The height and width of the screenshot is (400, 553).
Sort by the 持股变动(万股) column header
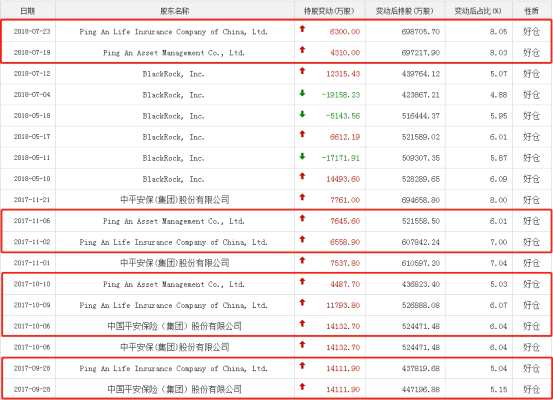[329, 11]
